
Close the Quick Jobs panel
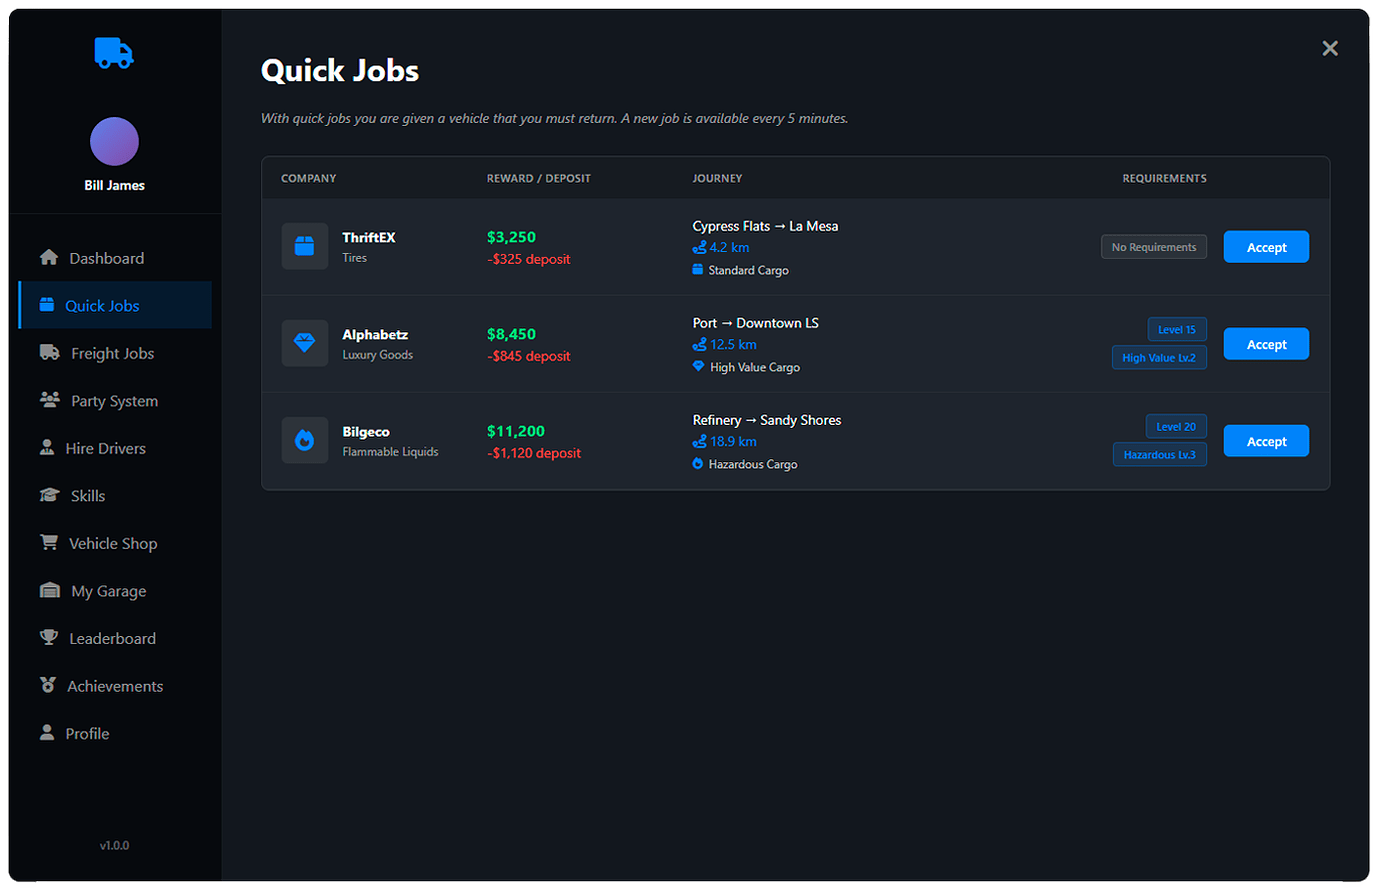1330,48
